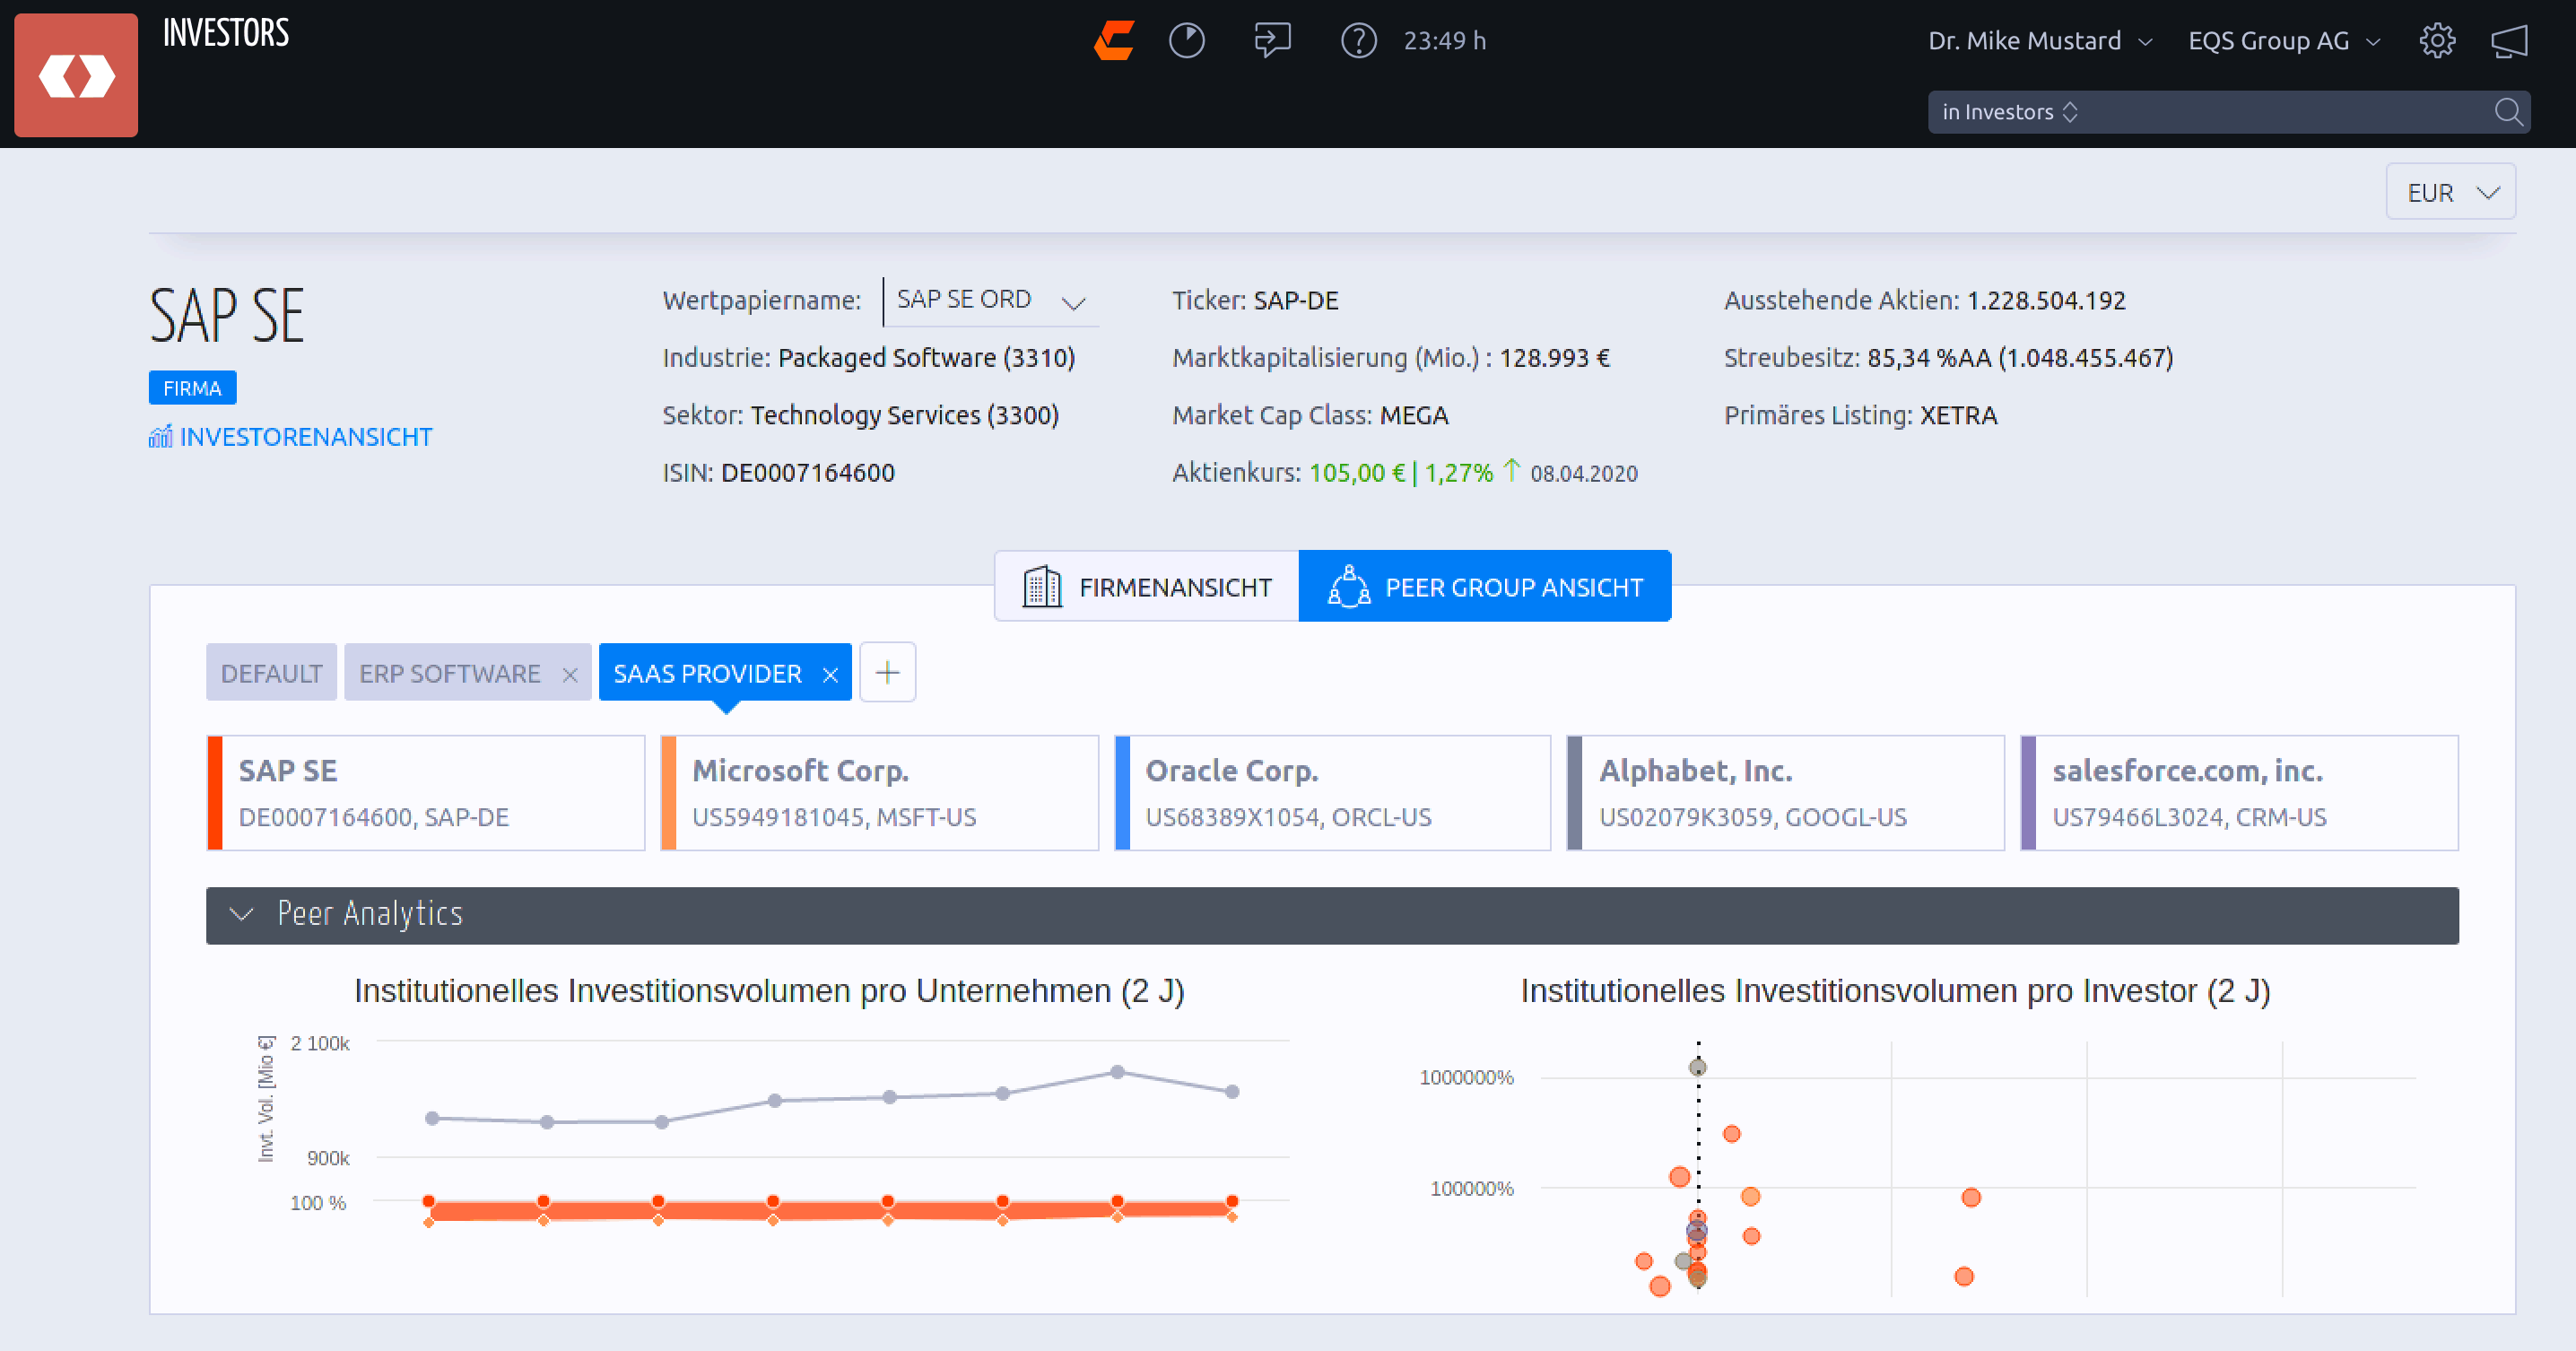Open the help question mark icon
The image size is (2576, 1351).
pos(1358,41)
